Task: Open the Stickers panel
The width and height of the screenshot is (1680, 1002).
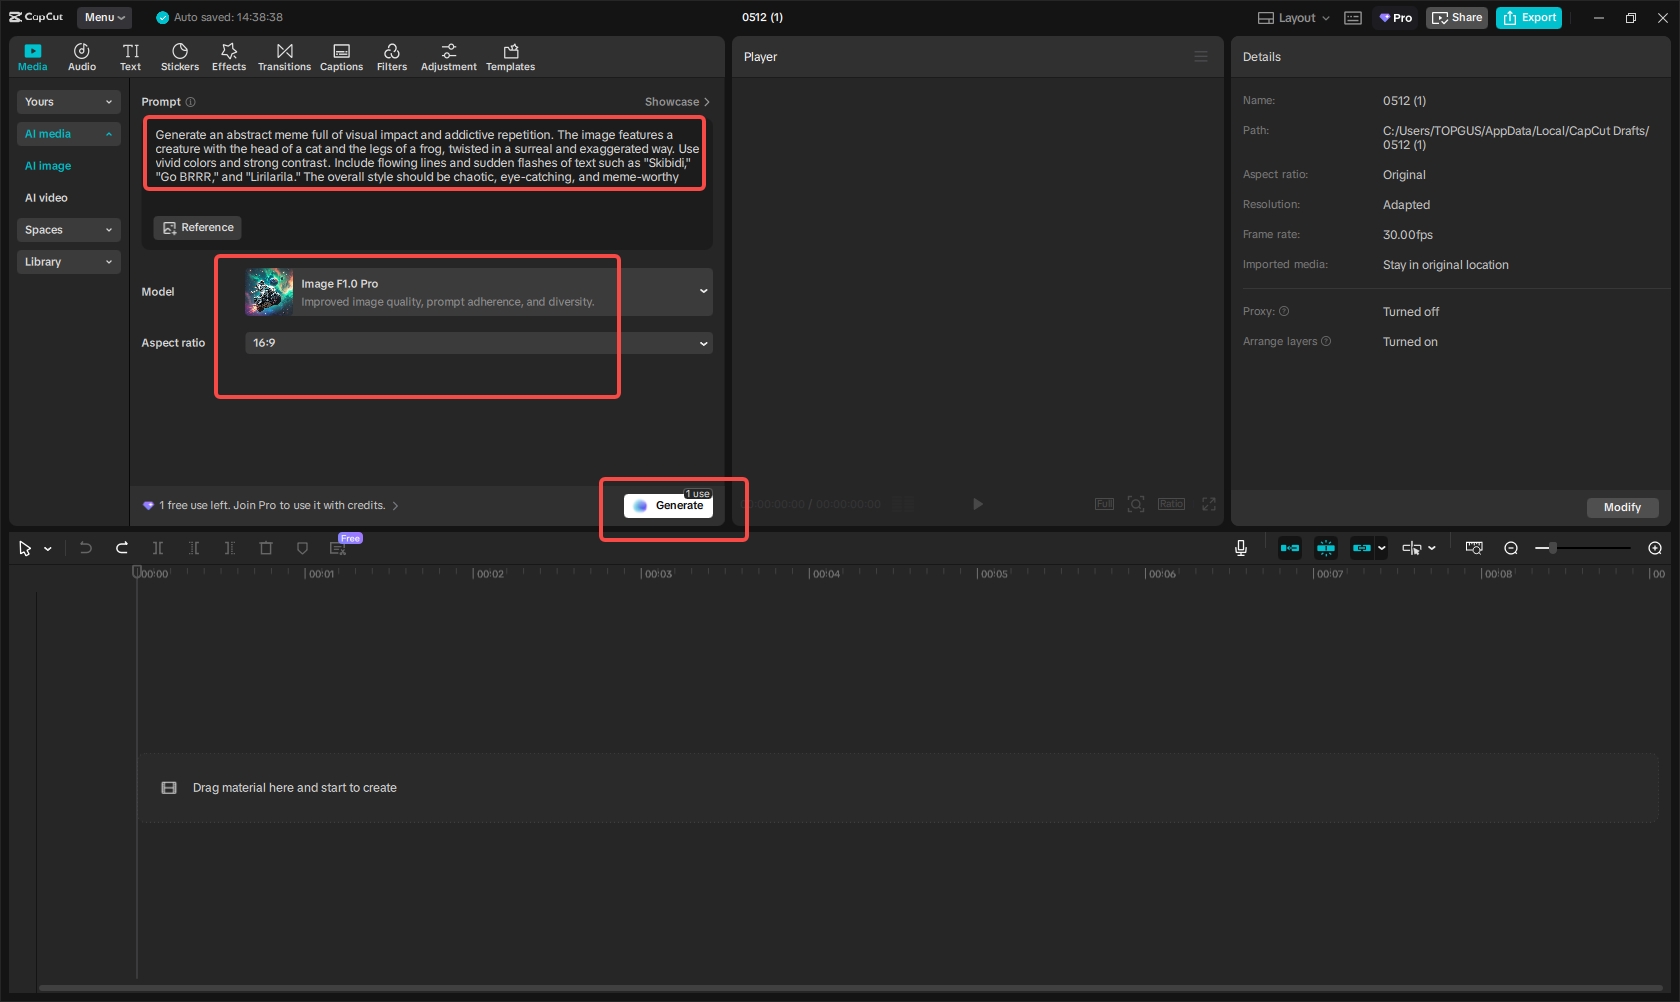Action: (x=180, y=57)
